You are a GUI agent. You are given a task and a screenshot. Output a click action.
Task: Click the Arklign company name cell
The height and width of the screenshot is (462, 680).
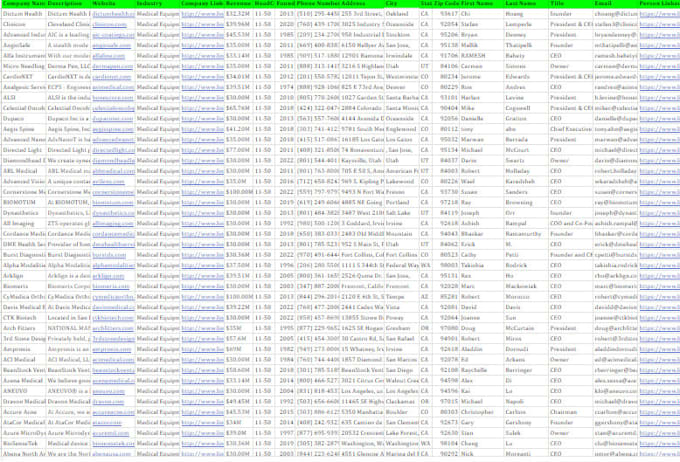tap(23, 276)
